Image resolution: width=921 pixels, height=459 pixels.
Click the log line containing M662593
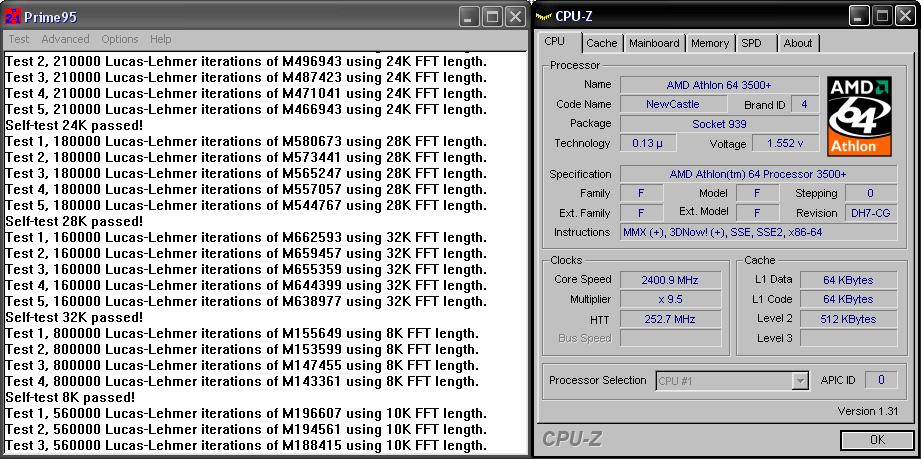[x=246, y=237]
